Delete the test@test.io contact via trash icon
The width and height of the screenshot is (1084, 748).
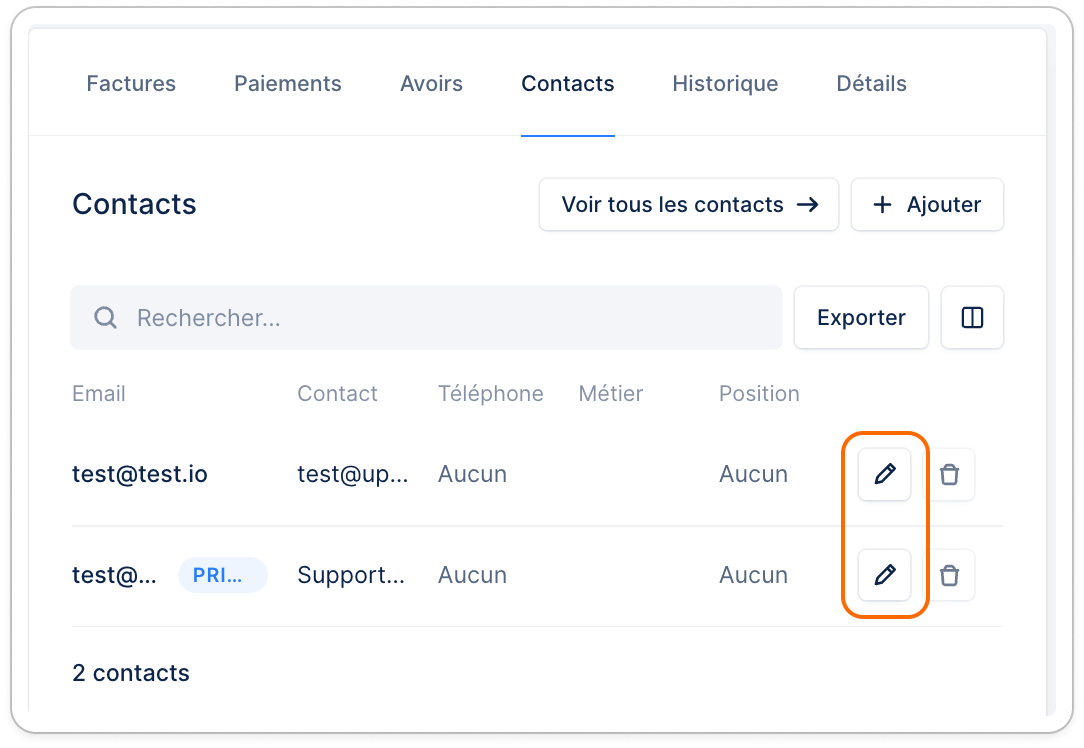point(949,474)
